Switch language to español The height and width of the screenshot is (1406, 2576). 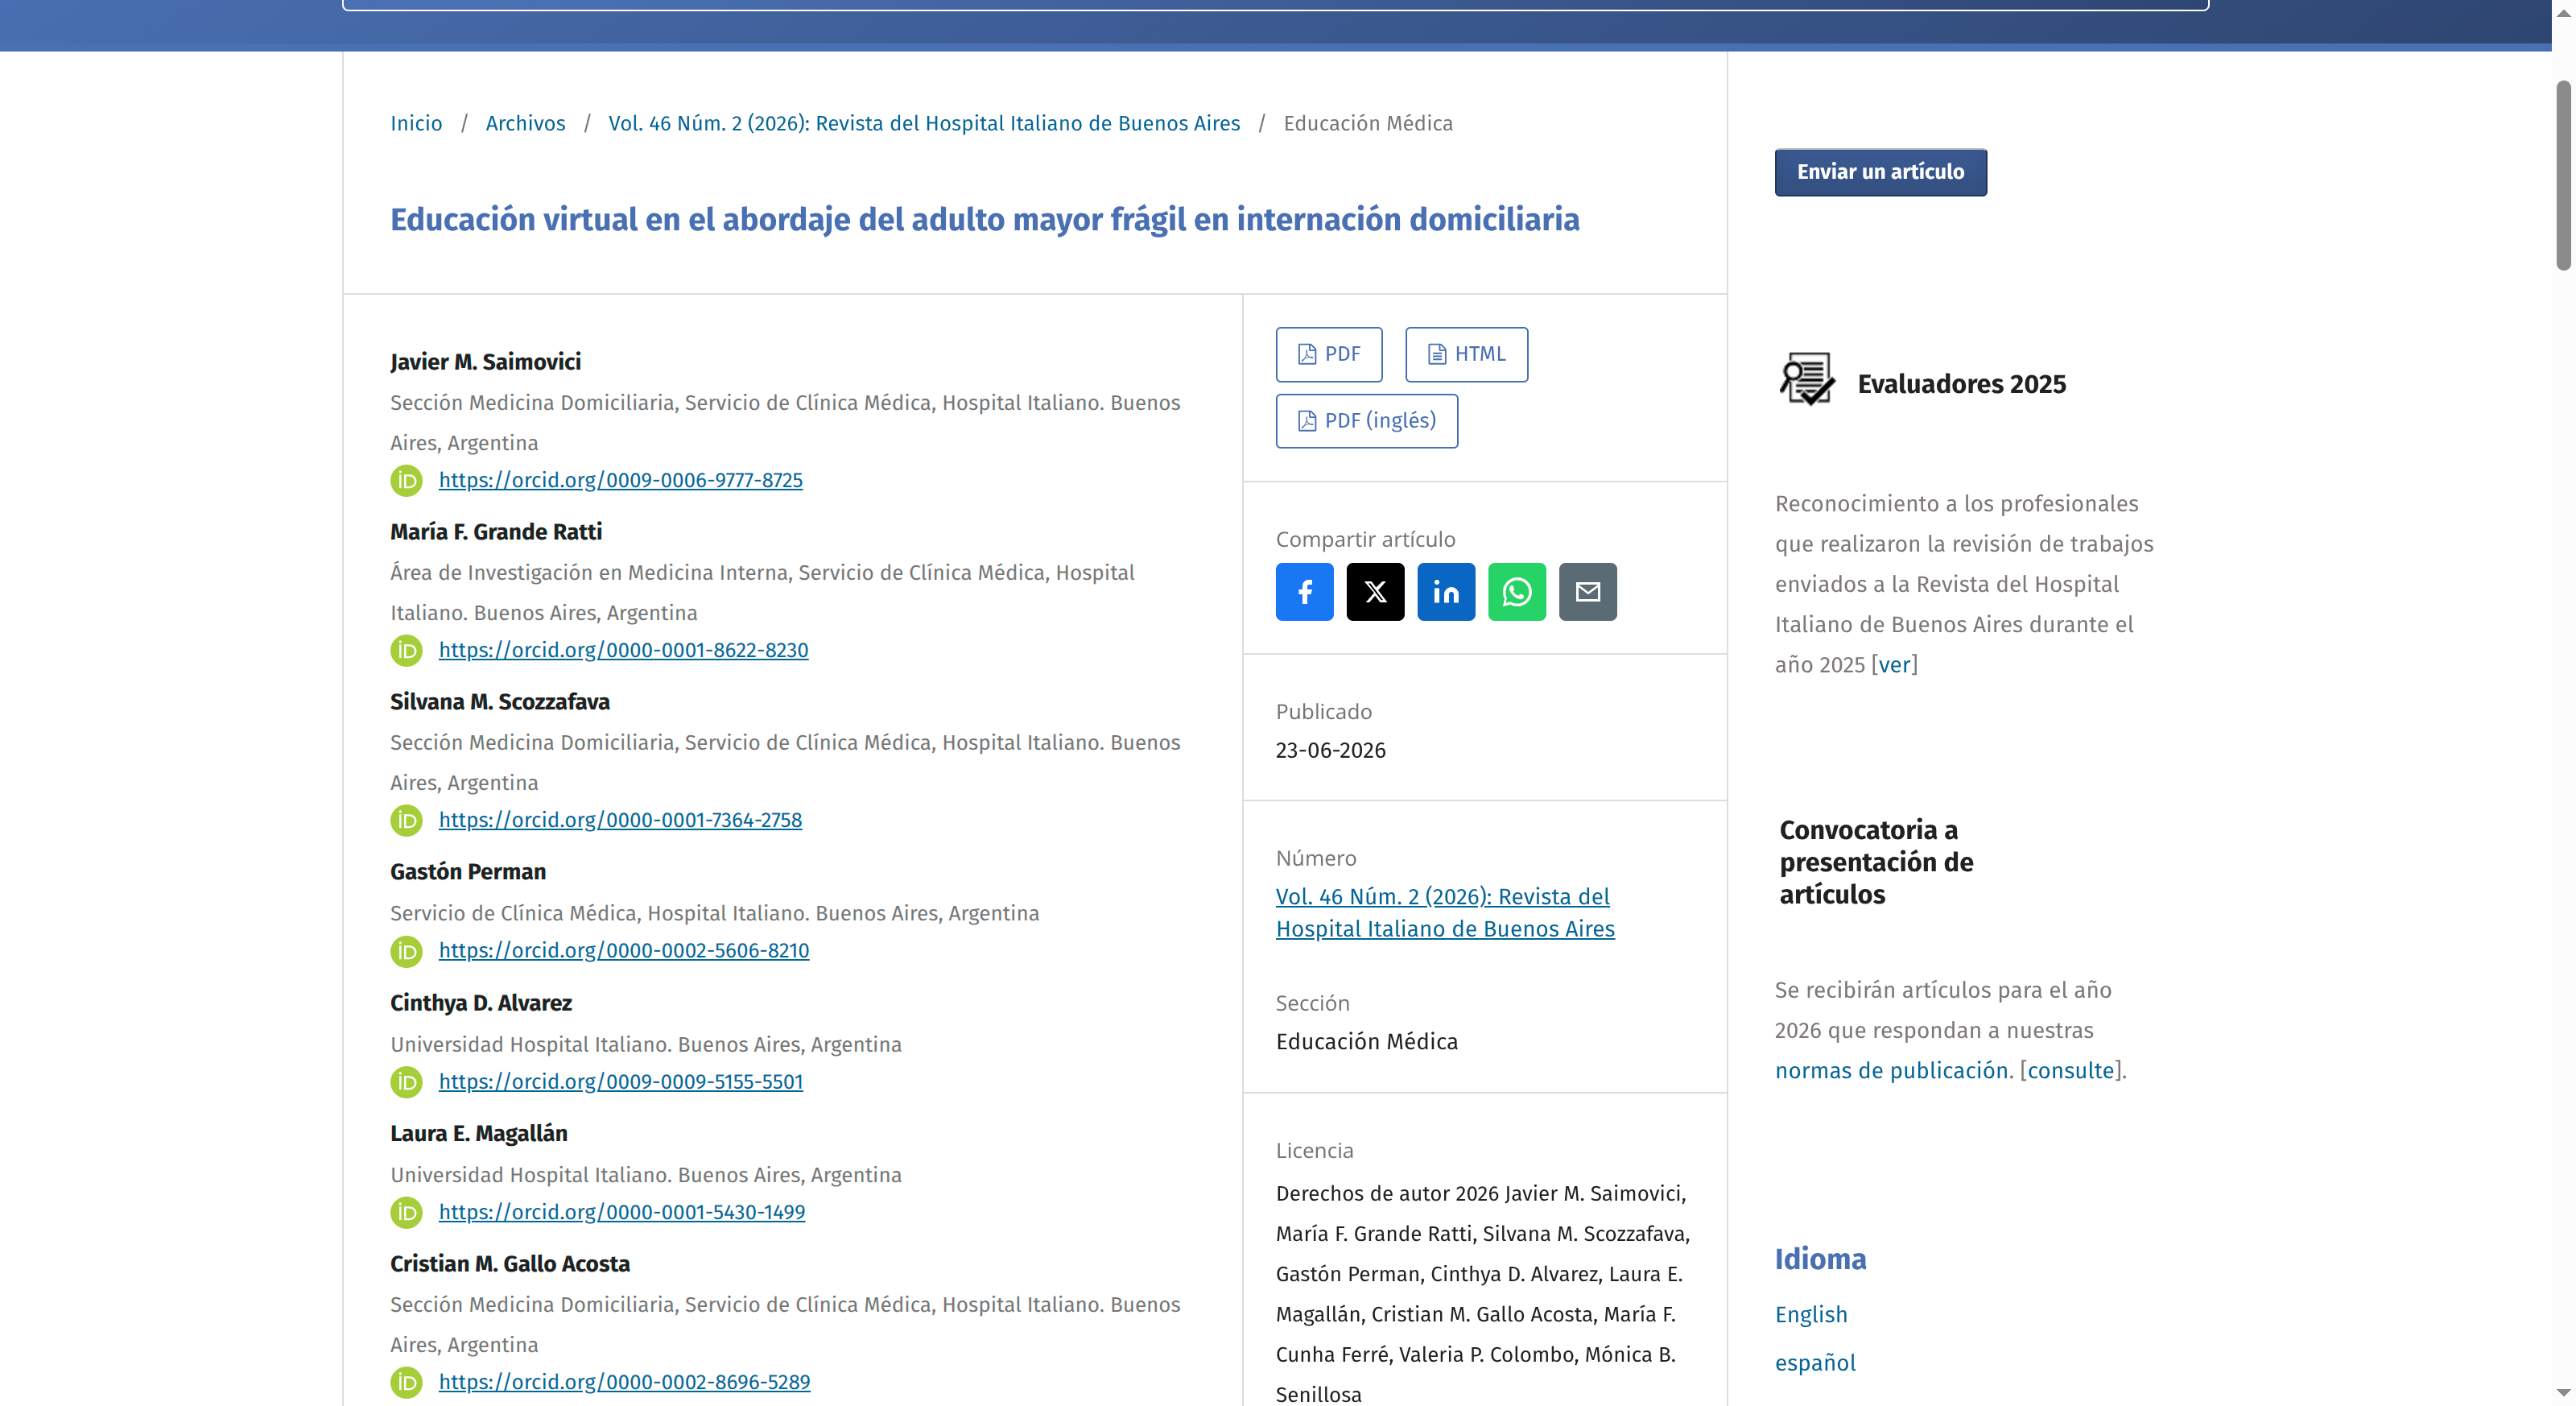tap(1815, 1363)
